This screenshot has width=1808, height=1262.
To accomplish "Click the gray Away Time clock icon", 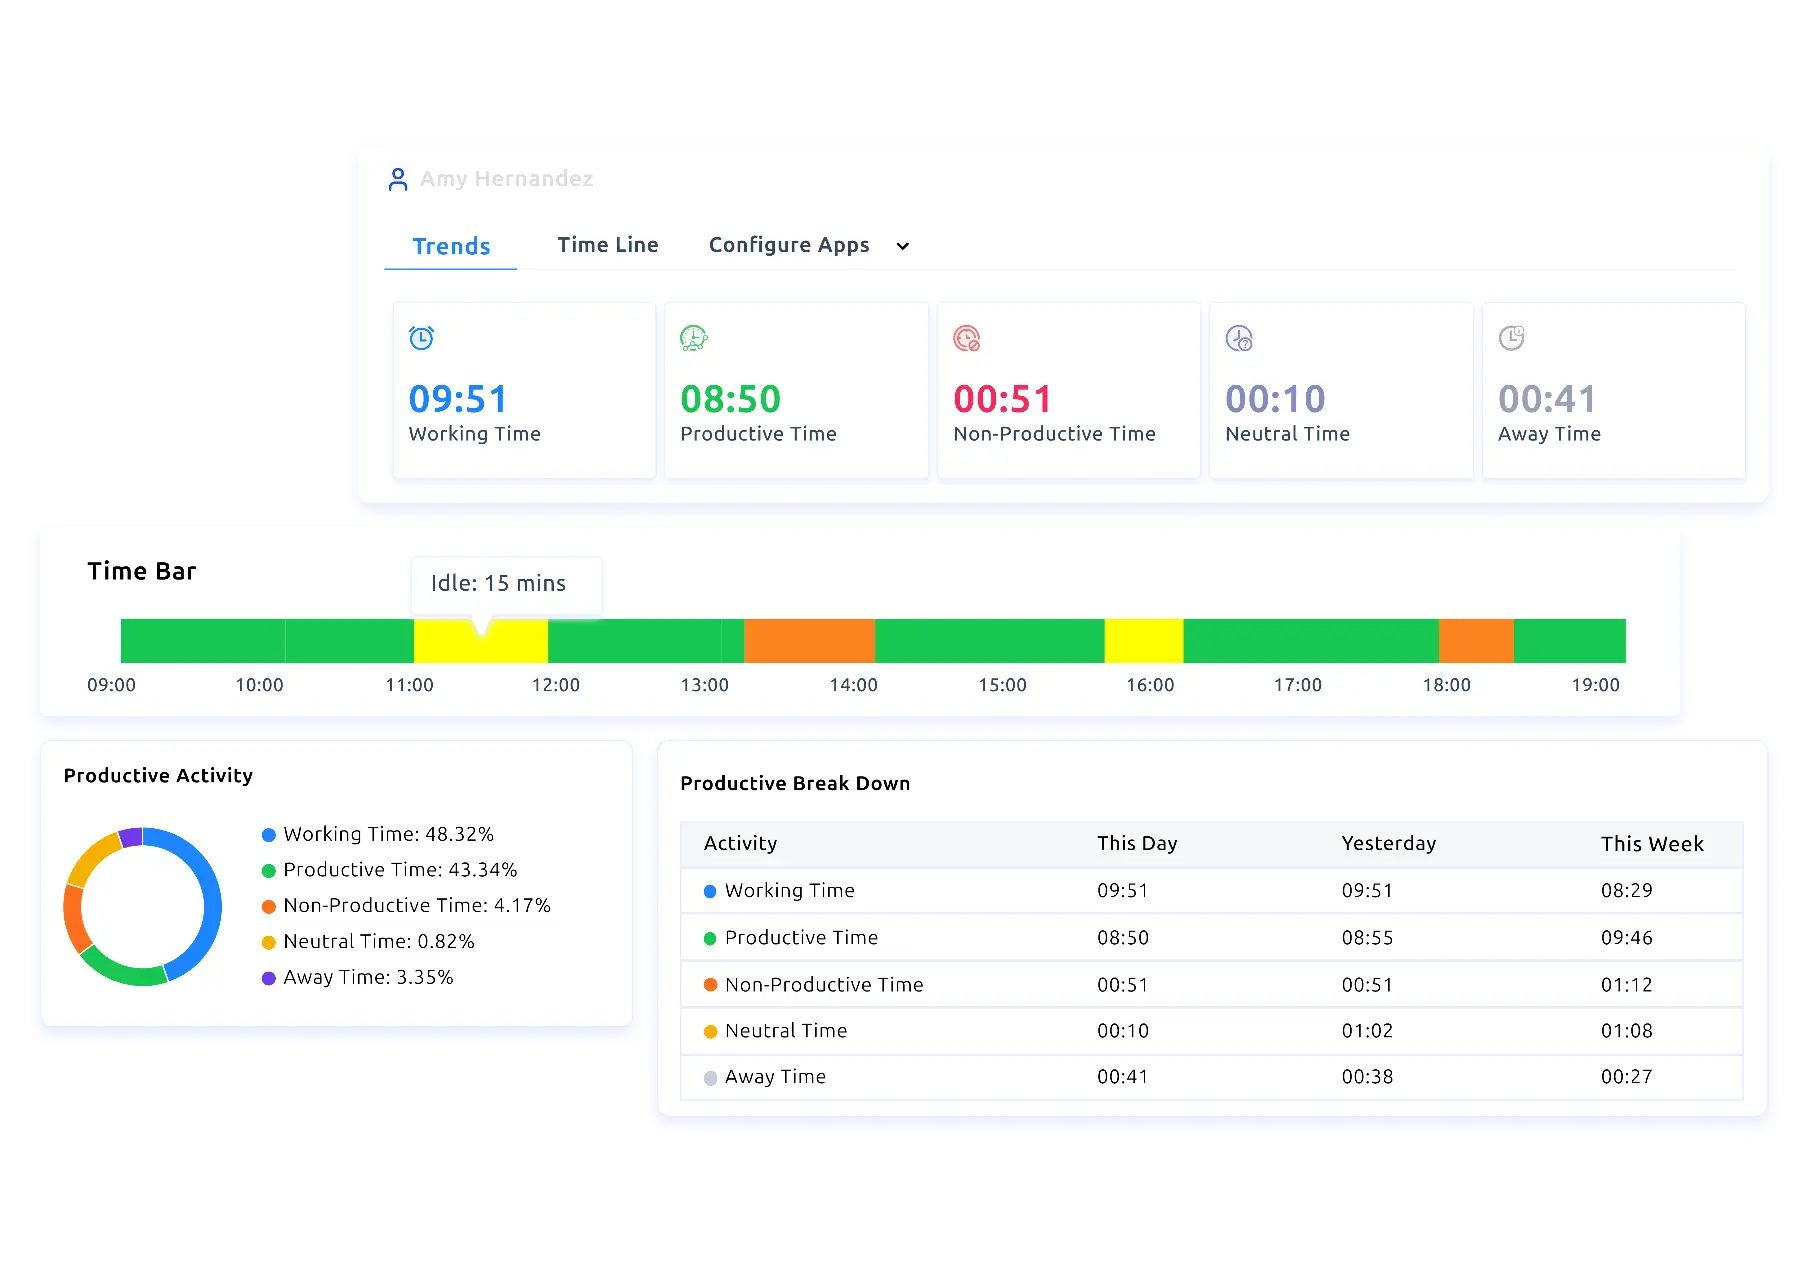I will 1510,338.
